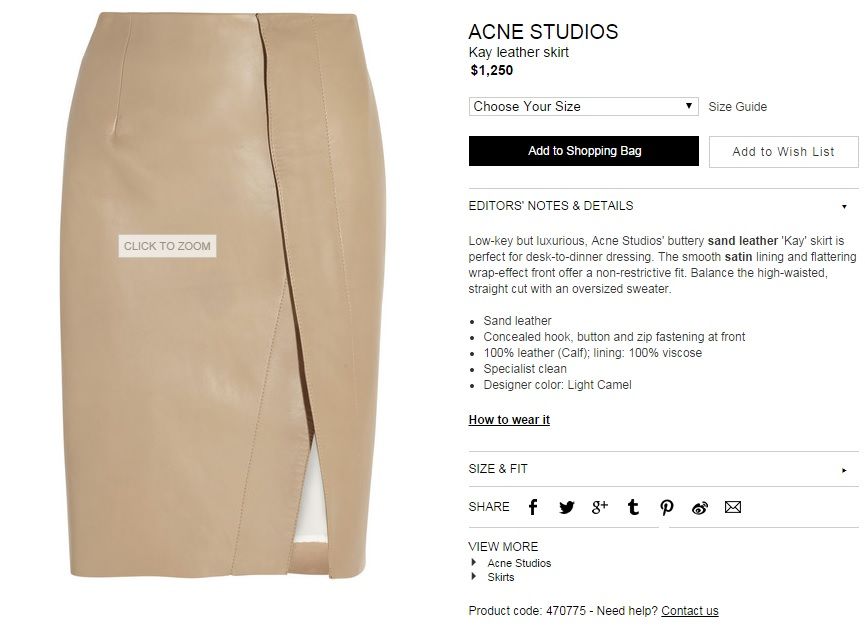This screenshot has height=627, width=865.
Task: Share via the Tumblr icon
Action: [633, 507]
